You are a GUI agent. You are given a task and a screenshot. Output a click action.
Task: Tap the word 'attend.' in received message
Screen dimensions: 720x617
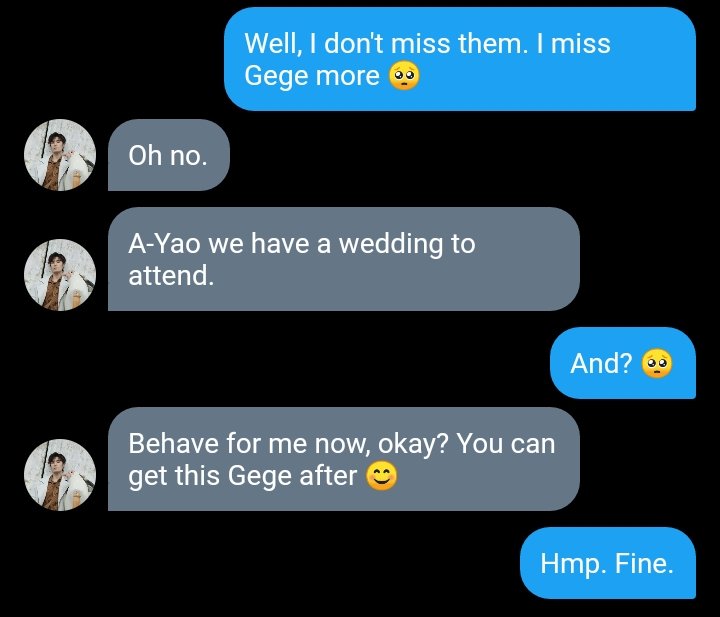[x=171, y=275]
